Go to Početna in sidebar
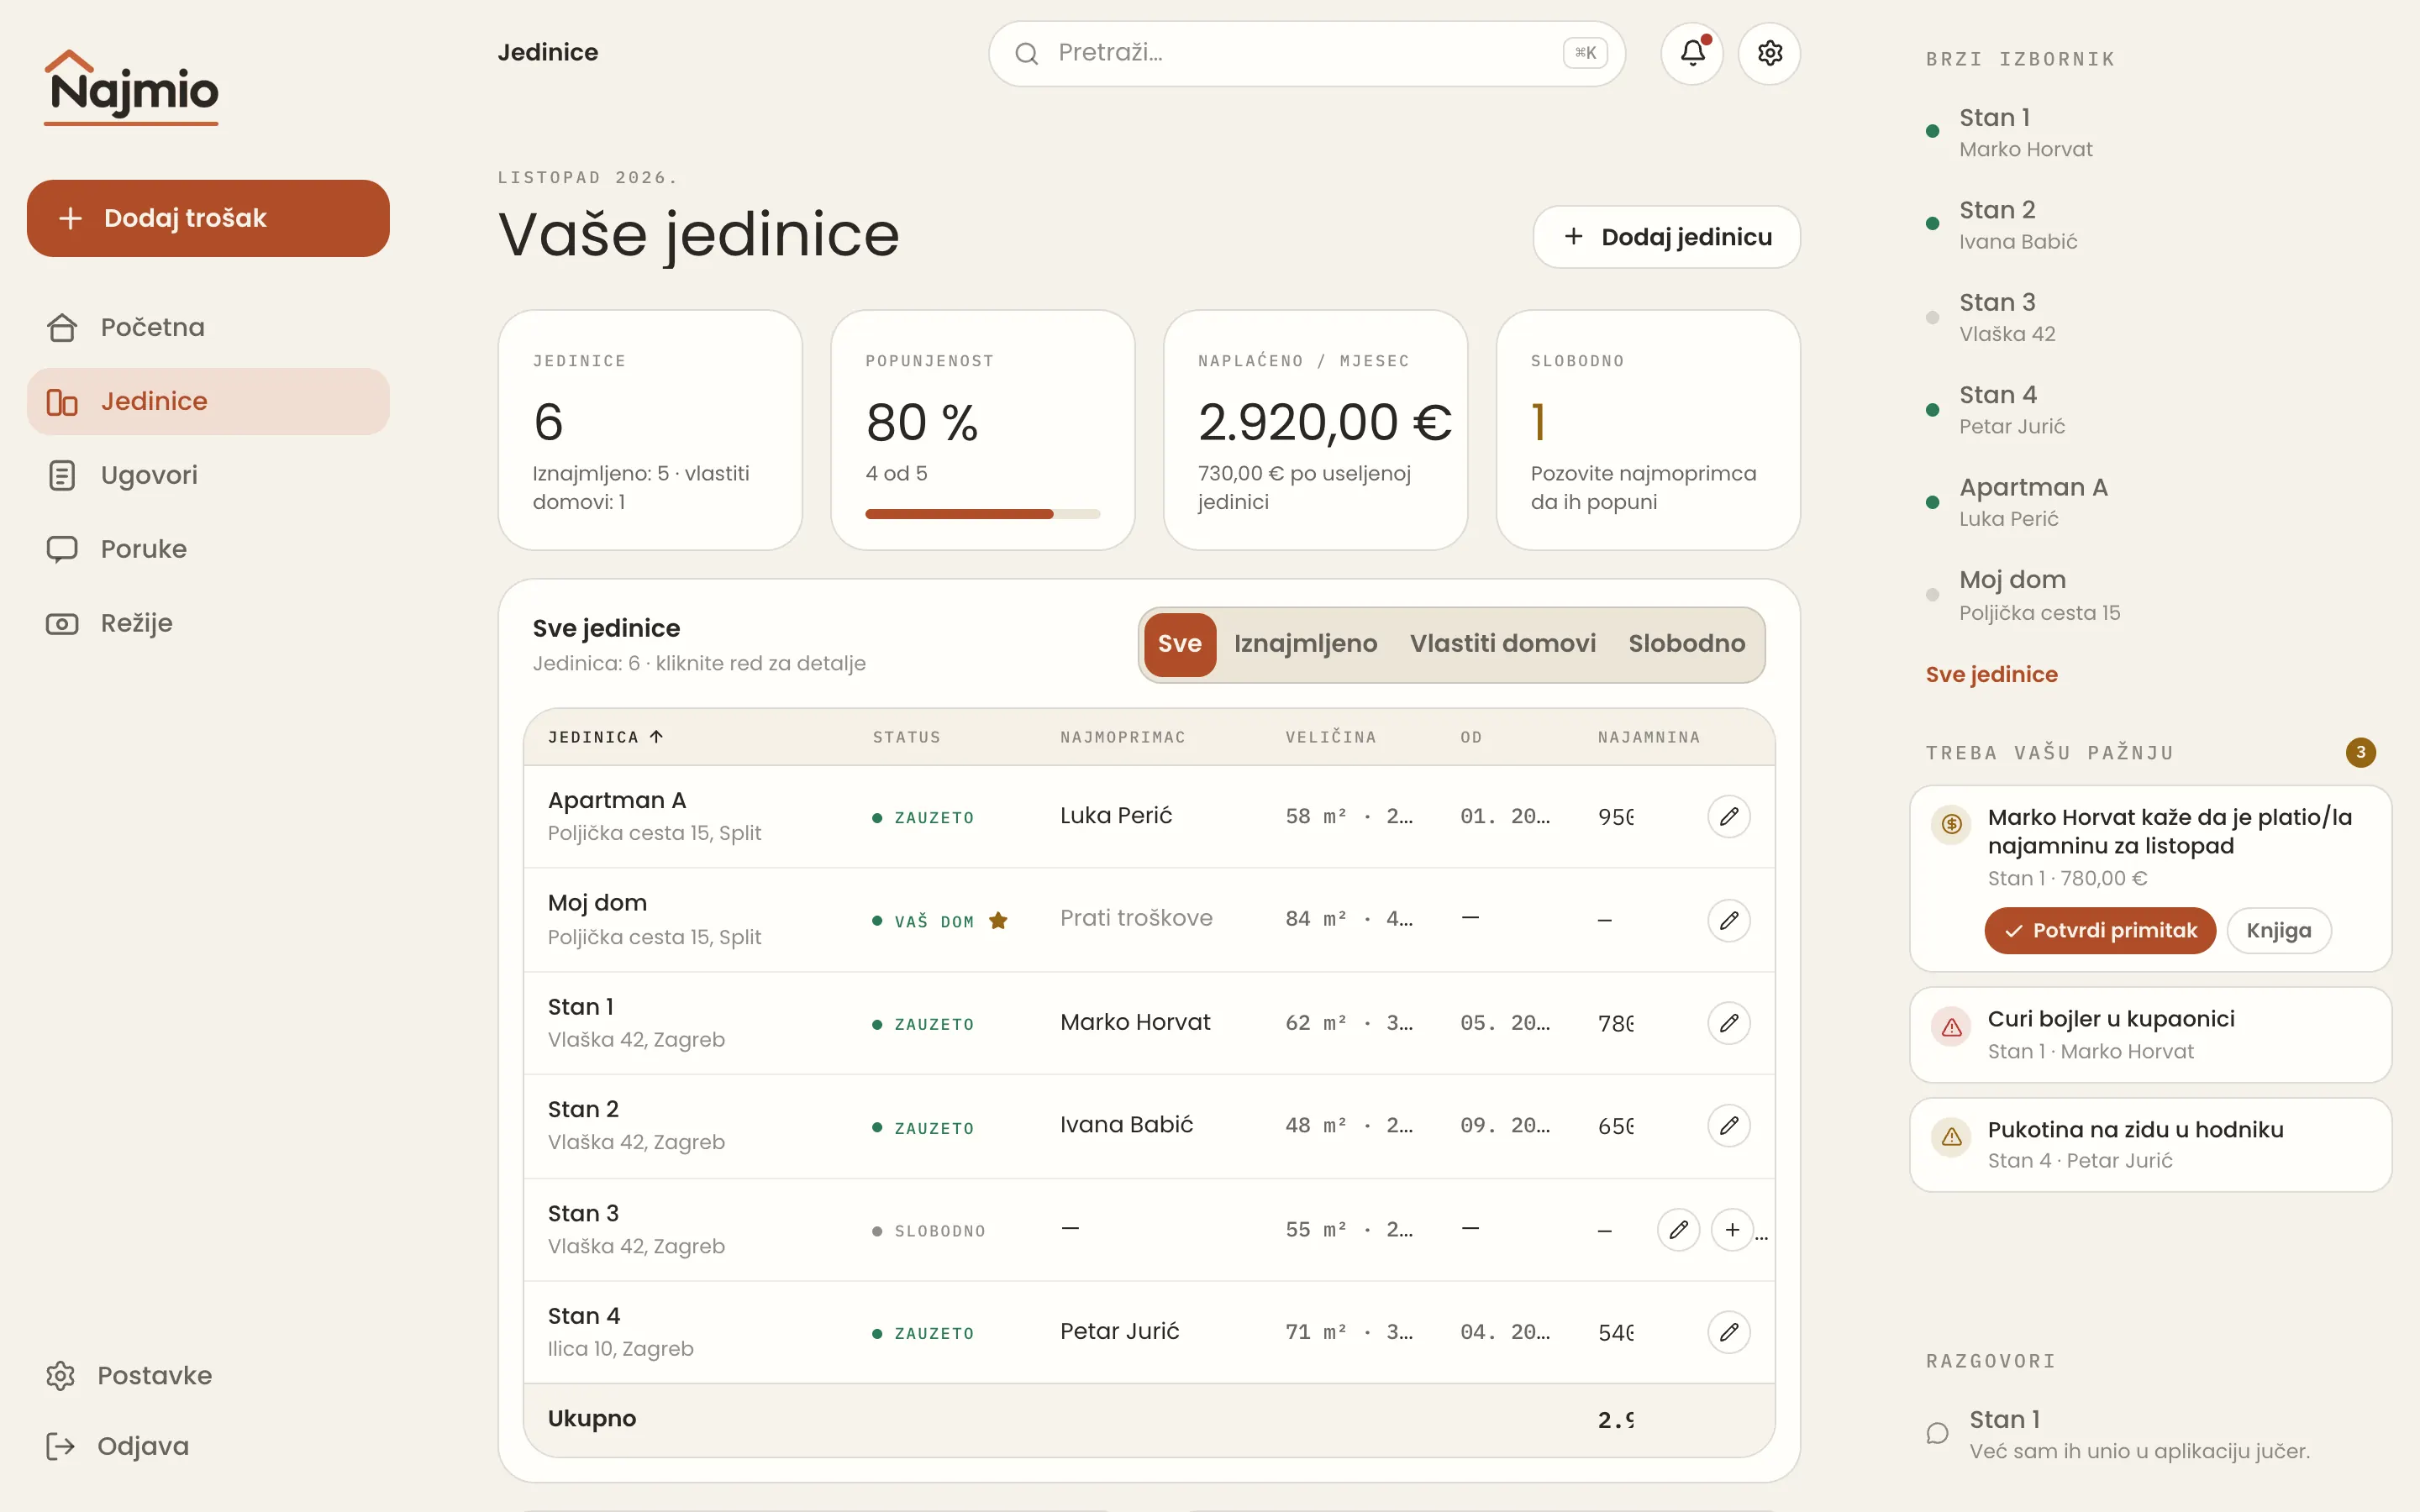2420x1512 pixels. coord(208,327)
